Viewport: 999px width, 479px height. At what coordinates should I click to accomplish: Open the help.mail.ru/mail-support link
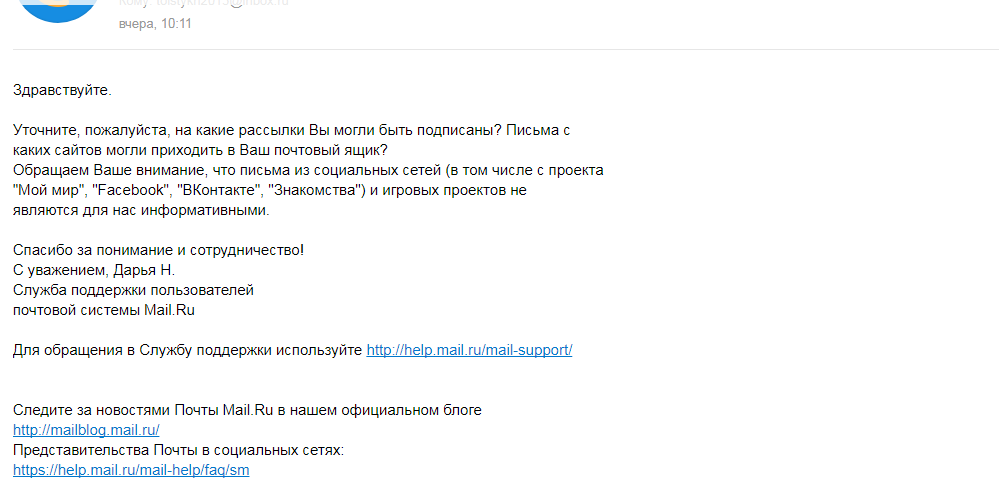[469, 350]
